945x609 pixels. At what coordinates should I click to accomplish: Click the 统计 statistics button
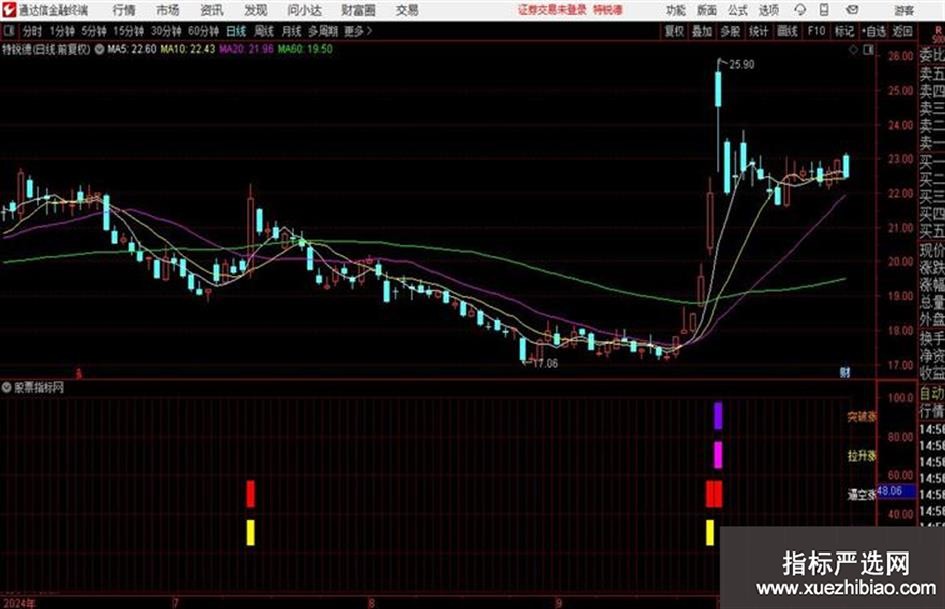tap(758, 31)
